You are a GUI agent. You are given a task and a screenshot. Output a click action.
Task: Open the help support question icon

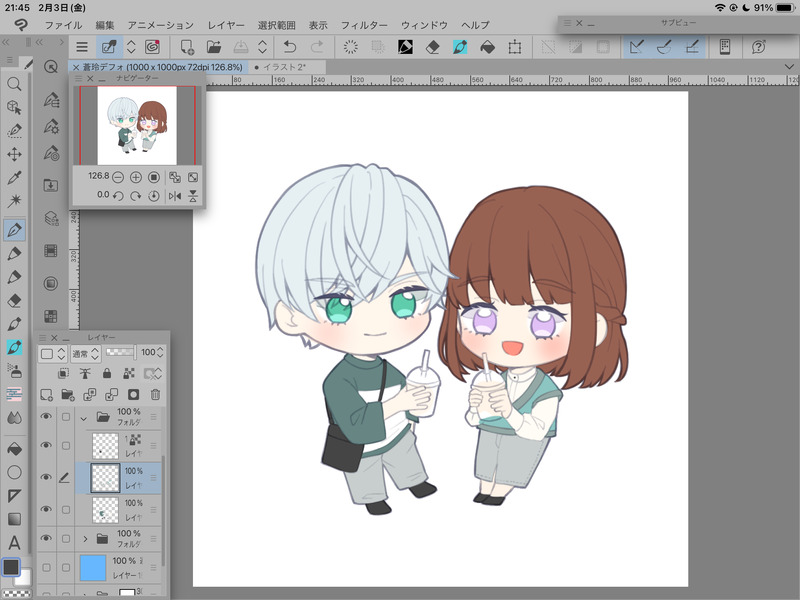pos(758,47)
